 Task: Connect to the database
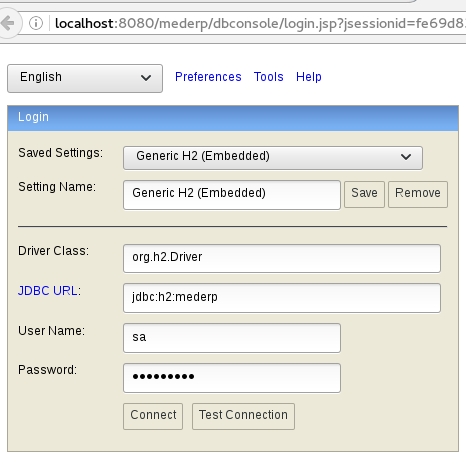click(x=153, y=416)
